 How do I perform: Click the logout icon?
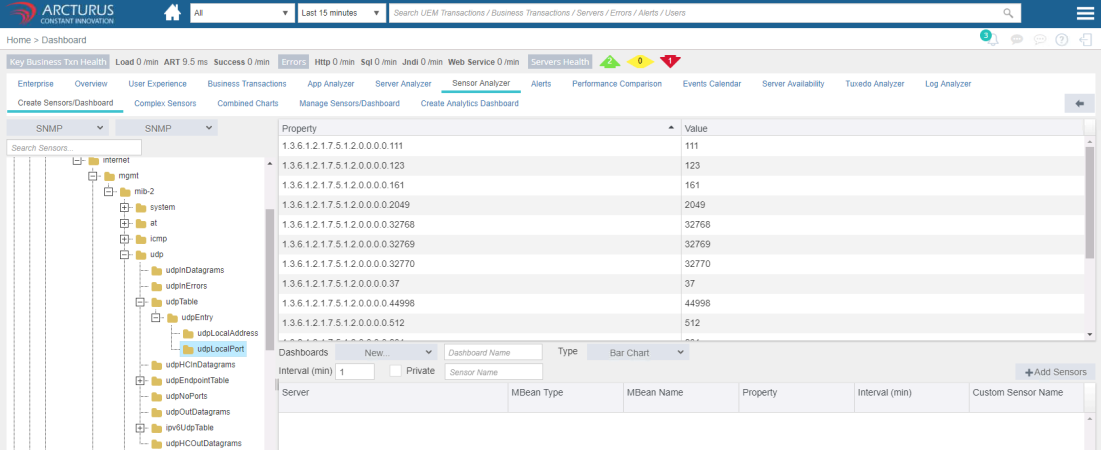click(1086, 40)
